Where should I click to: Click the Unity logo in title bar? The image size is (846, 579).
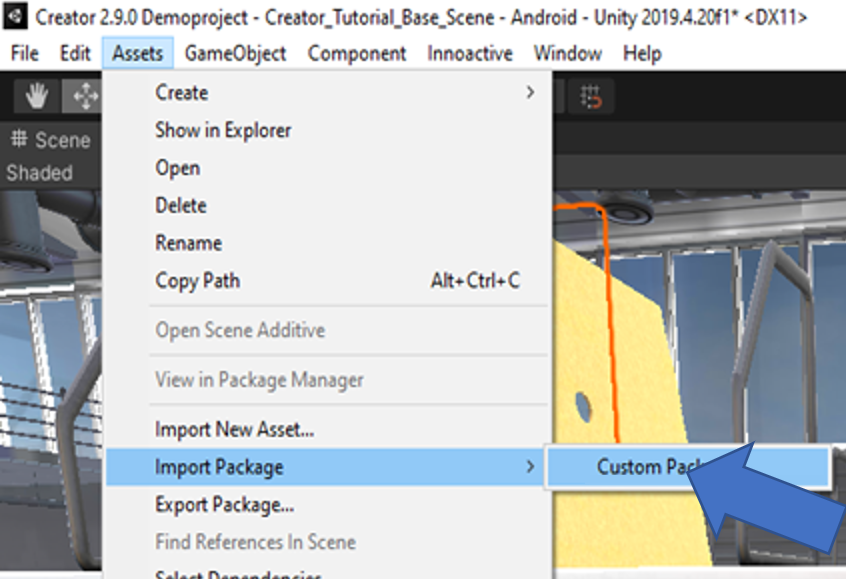[17, 17]
